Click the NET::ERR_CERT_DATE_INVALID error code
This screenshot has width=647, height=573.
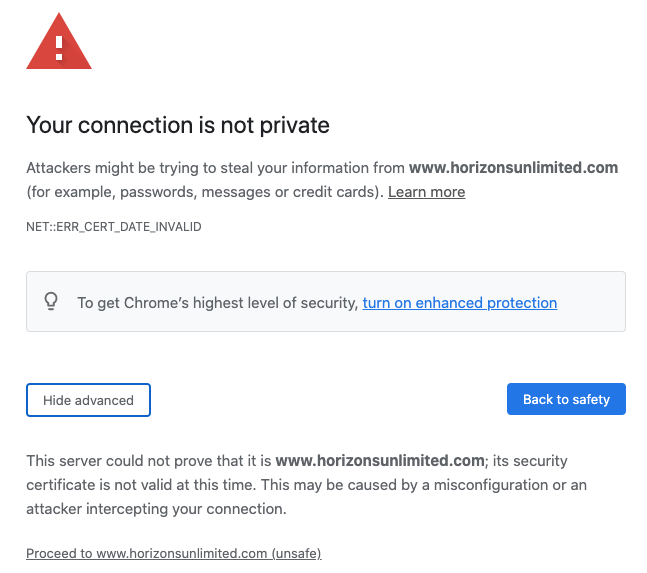[x=113, y=227]
